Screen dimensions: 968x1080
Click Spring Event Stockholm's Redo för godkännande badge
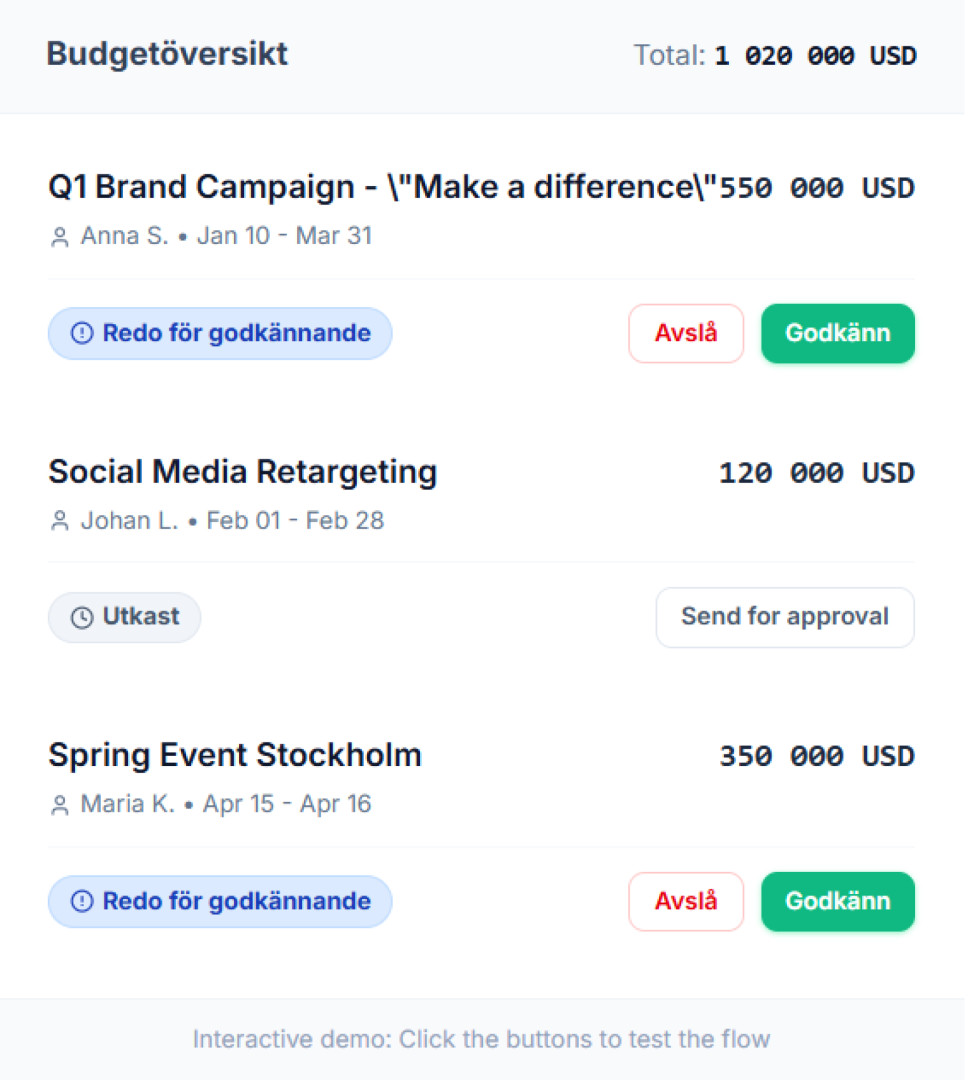point(220,902)
